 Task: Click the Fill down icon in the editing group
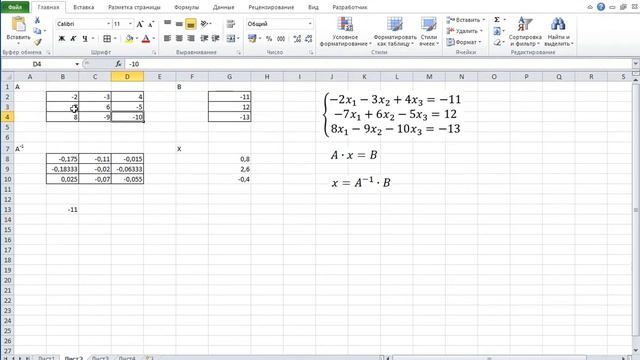[497, 31]
